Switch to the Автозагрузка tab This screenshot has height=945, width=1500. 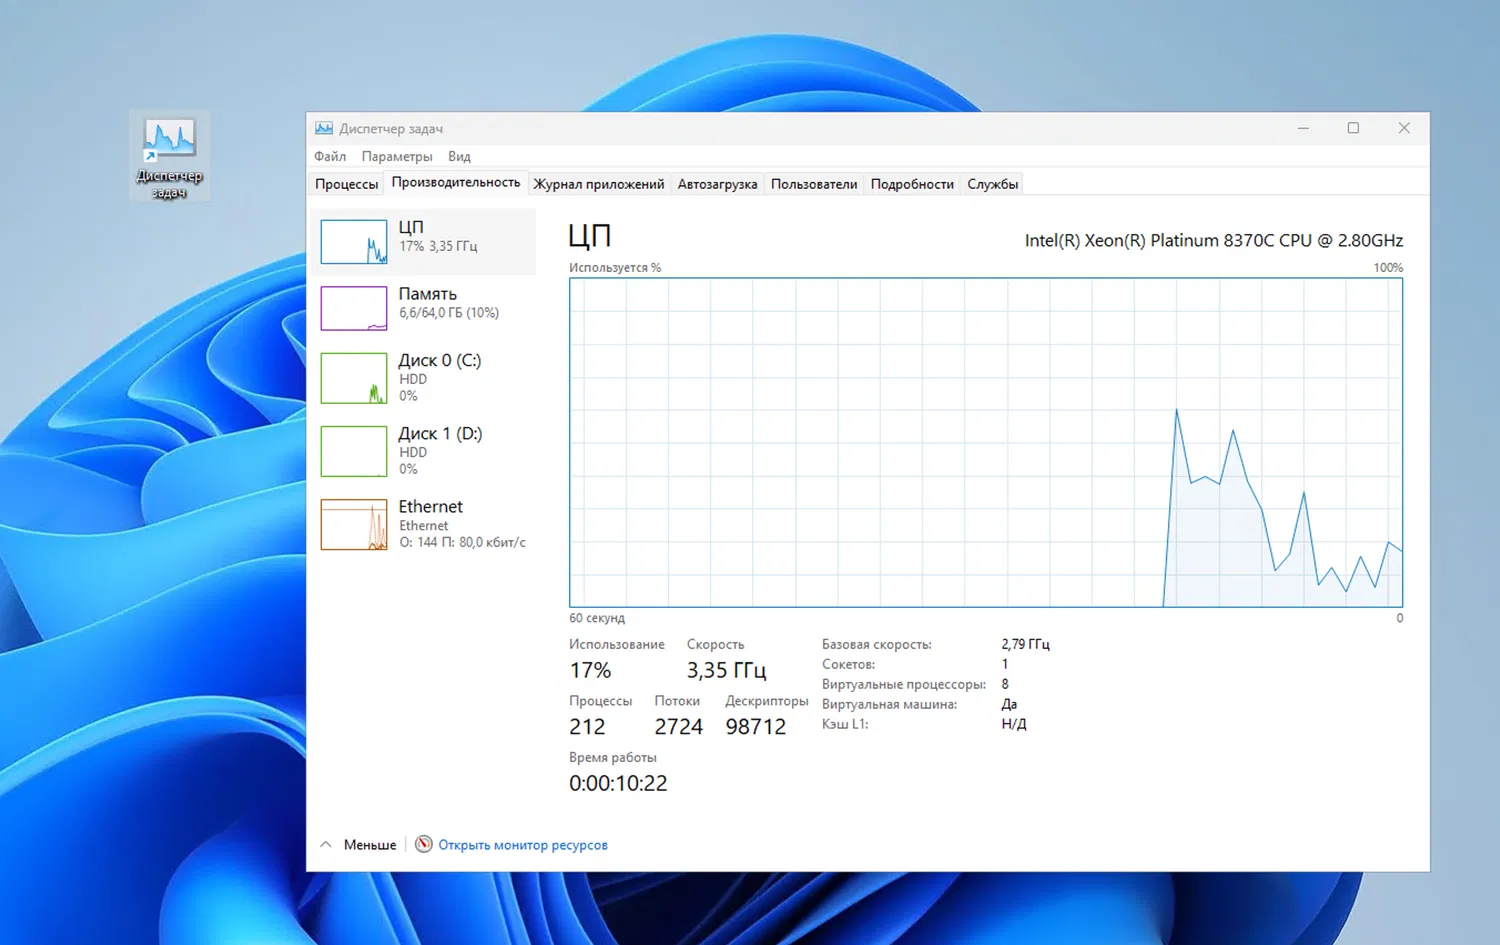pyautogui.click(x=718, y=184)
